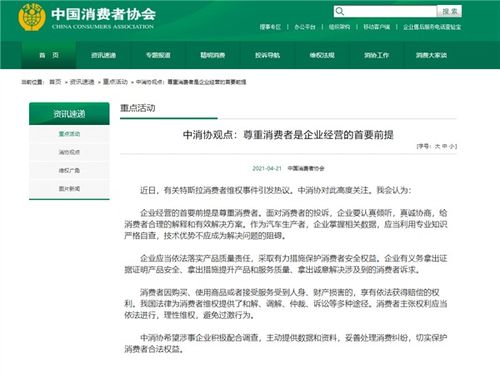Image resolution: width=500 pixels, height=373 pixels.
Task: Click 首页 in the breadcrumb trail
Action: (x=55, y=82)
